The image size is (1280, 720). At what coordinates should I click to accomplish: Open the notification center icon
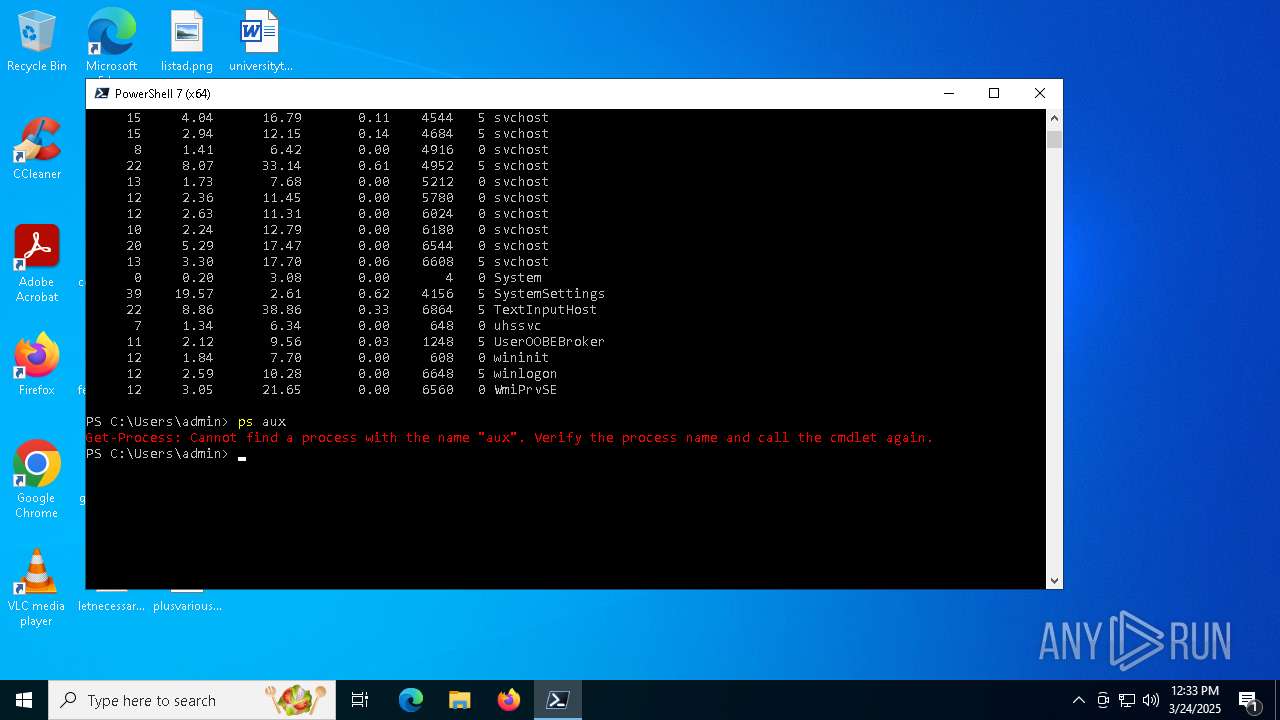[1248, 700]
